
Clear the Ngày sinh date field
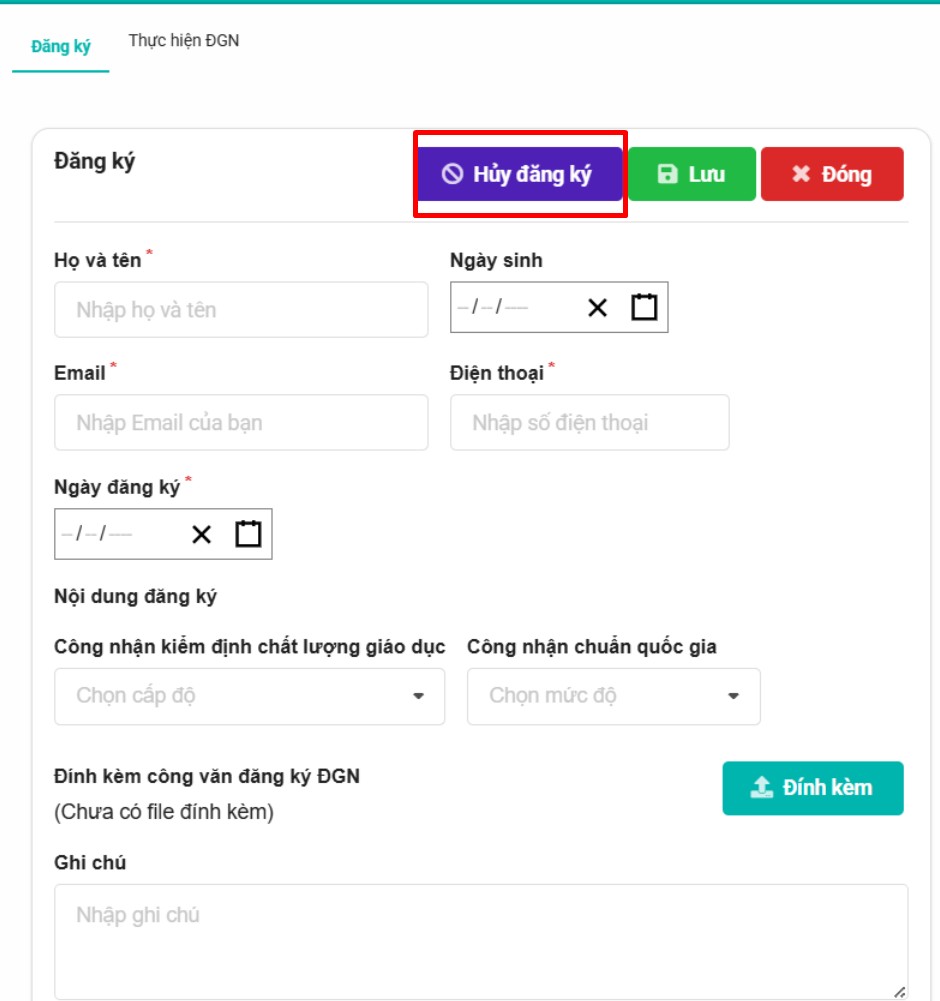597,308
